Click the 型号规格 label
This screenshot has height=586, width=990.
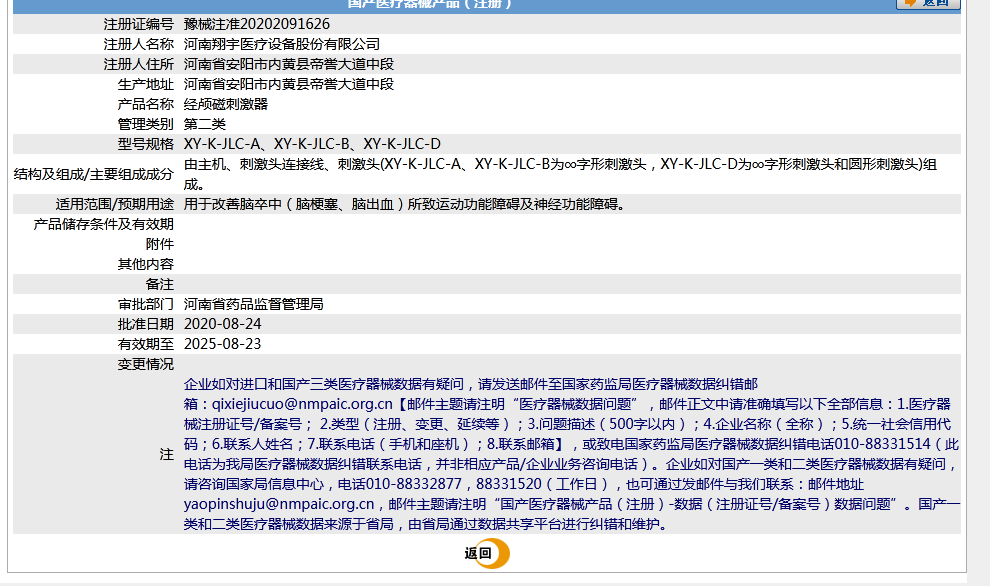(x=145, y=144)
